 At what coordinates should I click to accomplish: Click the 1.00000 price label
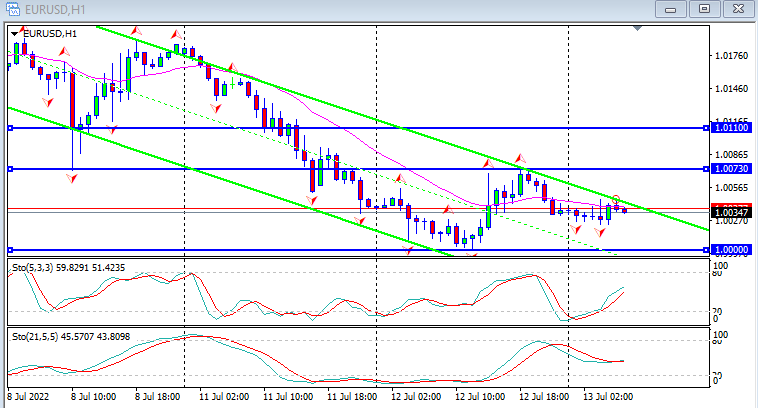click(732, 250)
